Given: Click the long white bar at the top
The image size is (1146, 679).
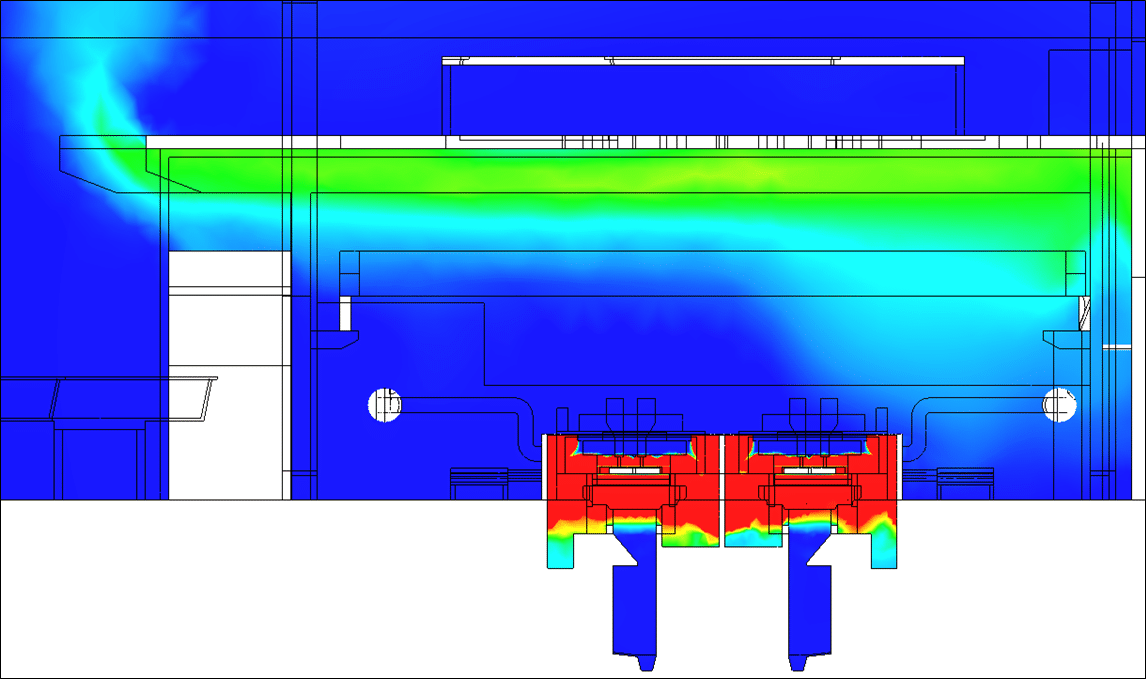Looking at the screenshot, I should tap(703, 61).
